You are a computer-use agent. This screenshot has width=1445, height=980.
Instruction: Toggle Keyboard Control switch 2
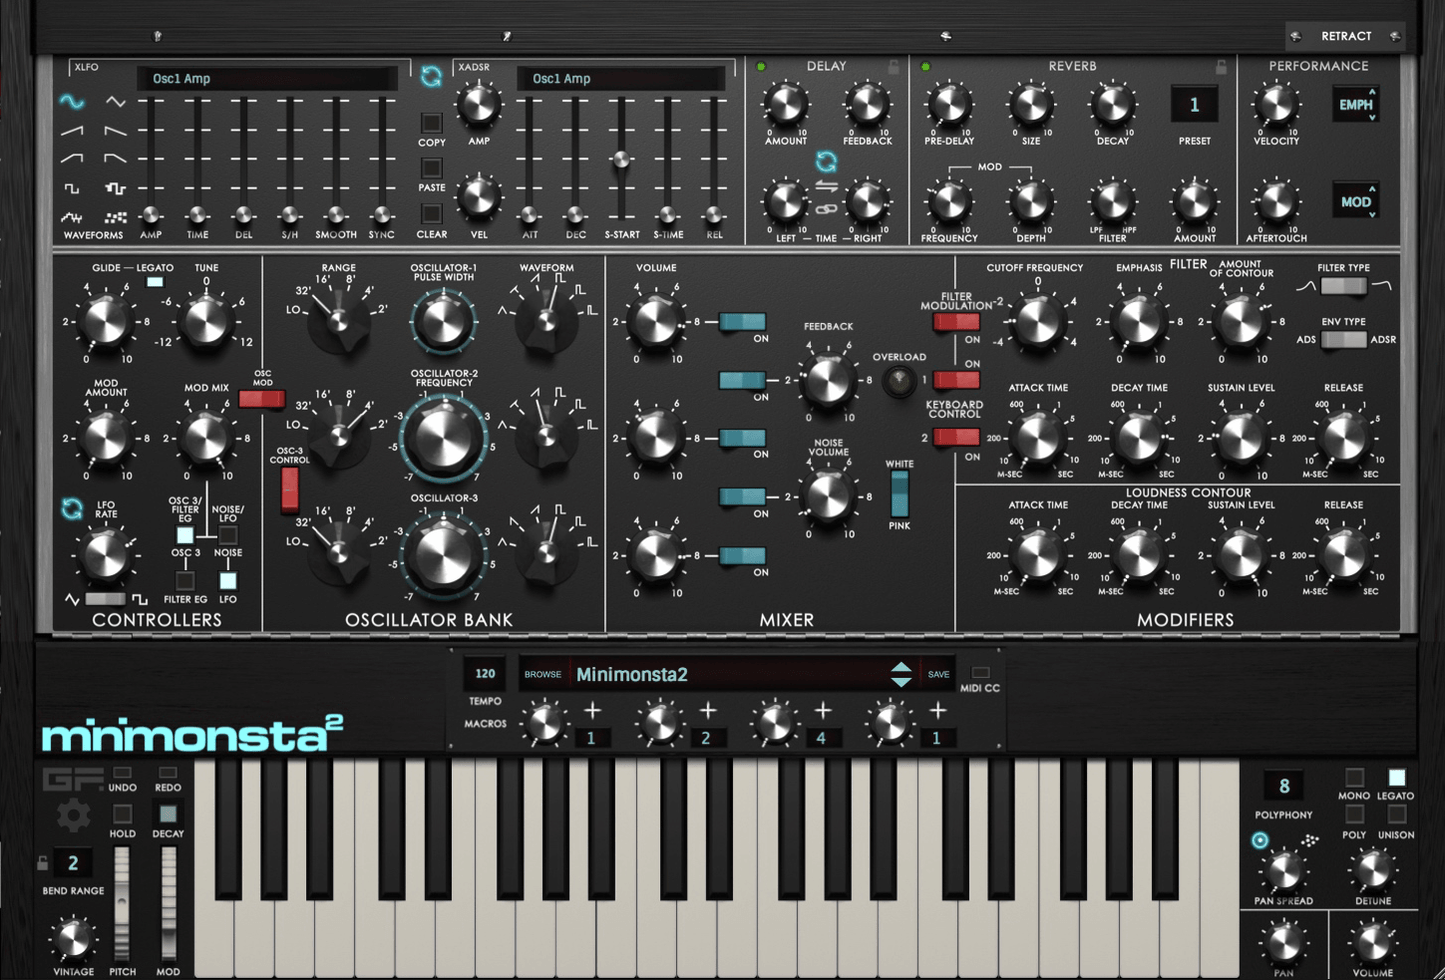(x=956, y=437)
